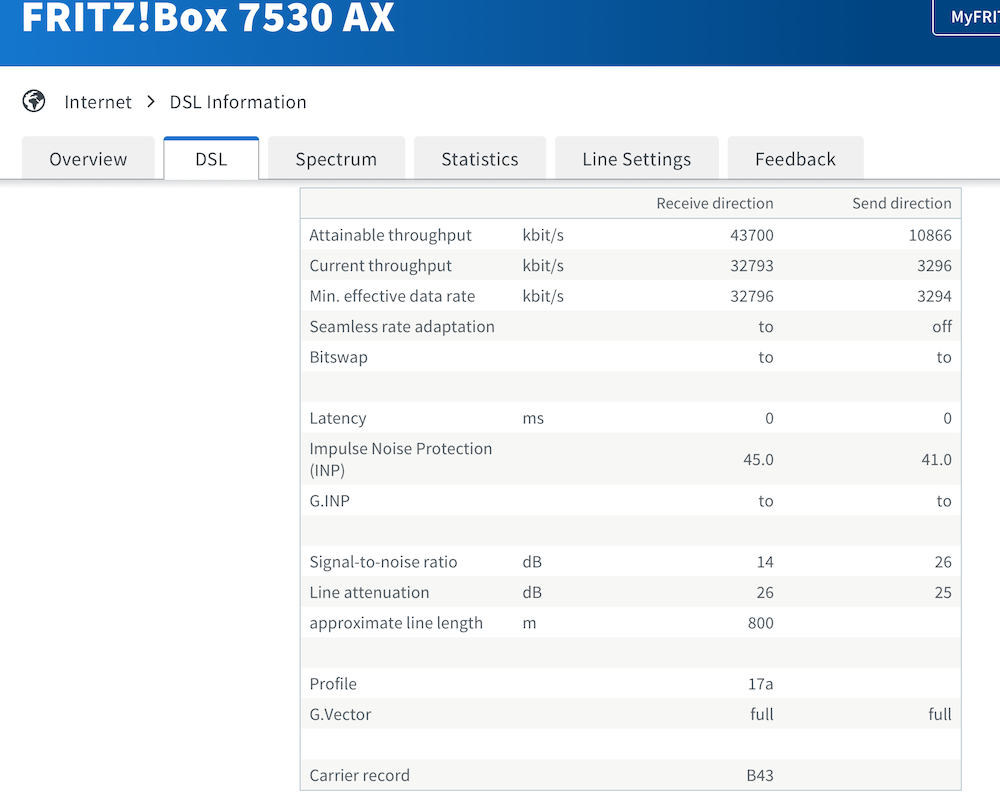This screenshot has height=805, width=1000.
Task: Click the Carrier record label
Action: click(359, 776)
